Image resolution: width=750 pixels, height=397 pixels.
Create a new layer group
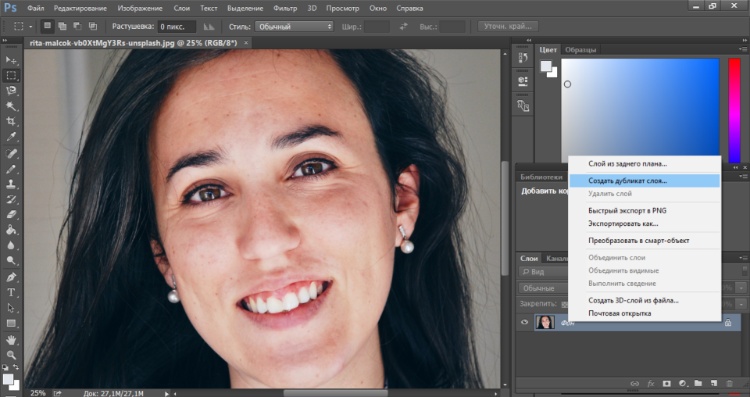(698, 384)
